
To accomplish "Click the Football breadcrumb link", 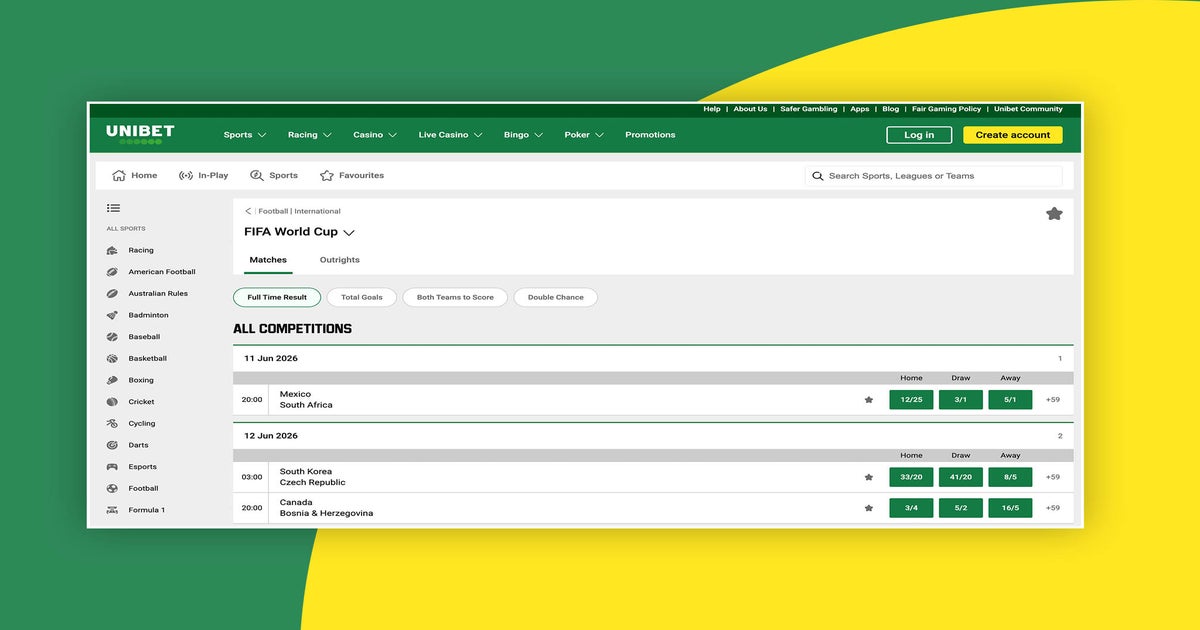I will [x=273, y=211].
